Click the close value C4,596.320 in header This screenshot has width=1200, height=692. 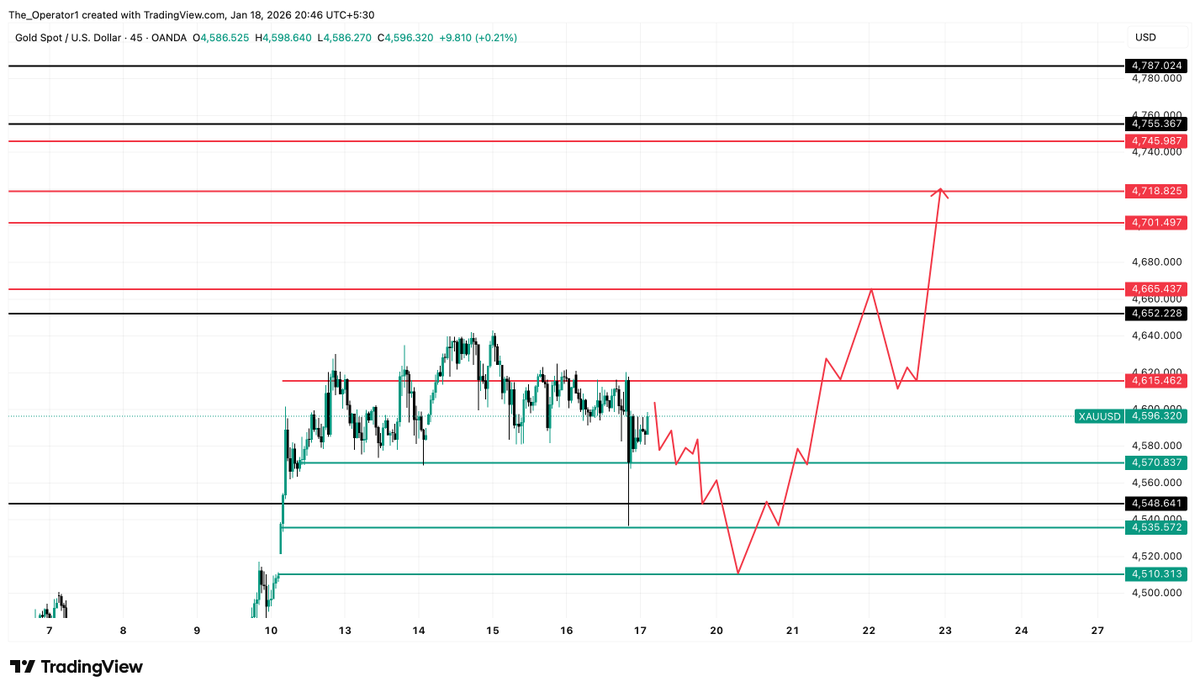[x=406, y=38]
